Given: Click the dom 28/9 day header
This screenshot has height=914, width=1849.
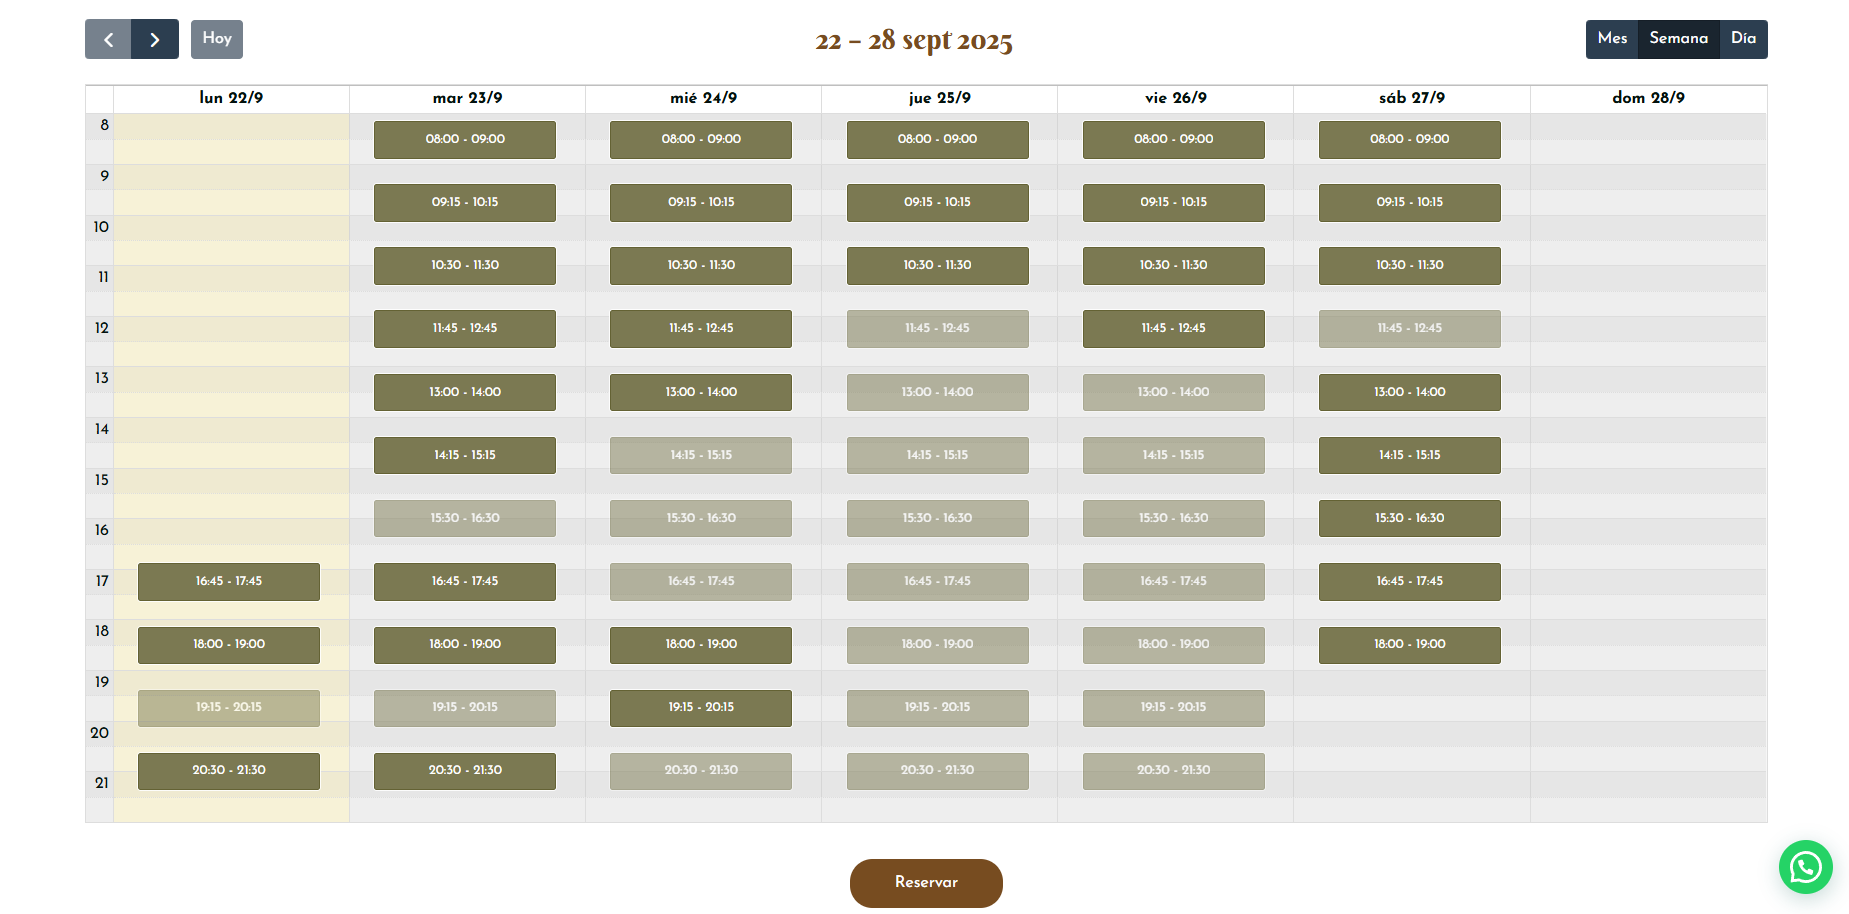Looking at the screenshot, I should pos(1648,98).
